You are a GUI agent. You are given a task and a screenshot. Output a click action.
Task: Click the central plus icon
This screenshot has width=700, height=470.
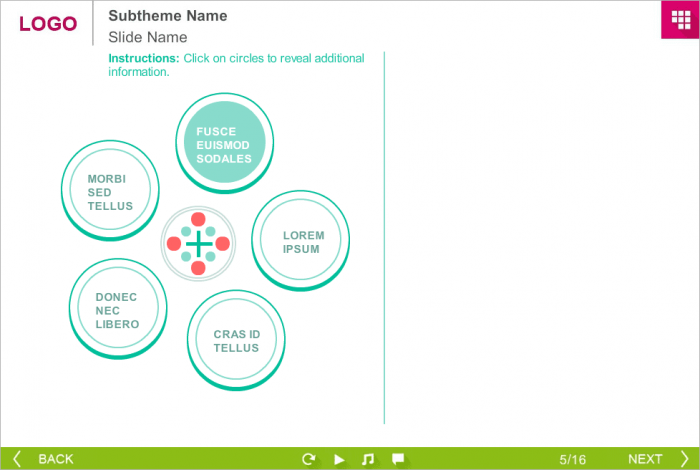pos(198,243)
